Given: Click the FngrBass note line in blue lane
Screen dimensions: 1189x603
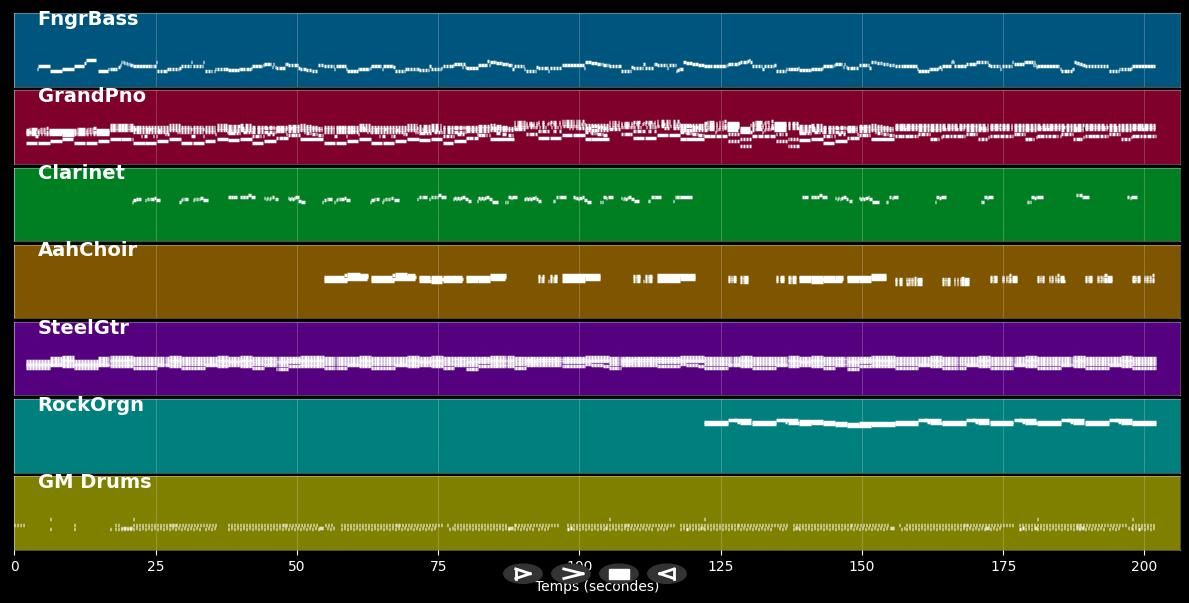Looking at the screenshot, I should coord(596,67).
